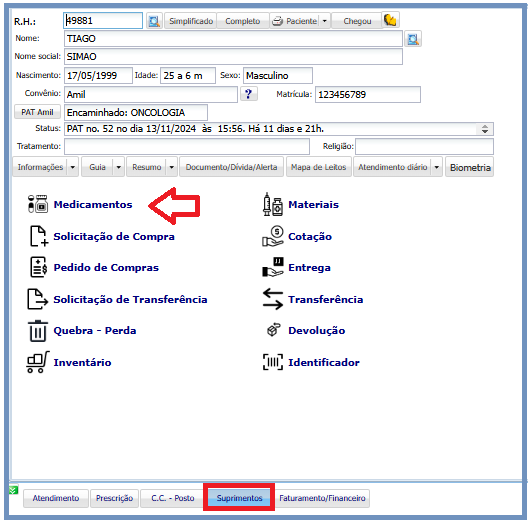The height and width of the screenshot is (525, 530).
Task: Open the Transferência arrows icon
Action: (273, 300)
